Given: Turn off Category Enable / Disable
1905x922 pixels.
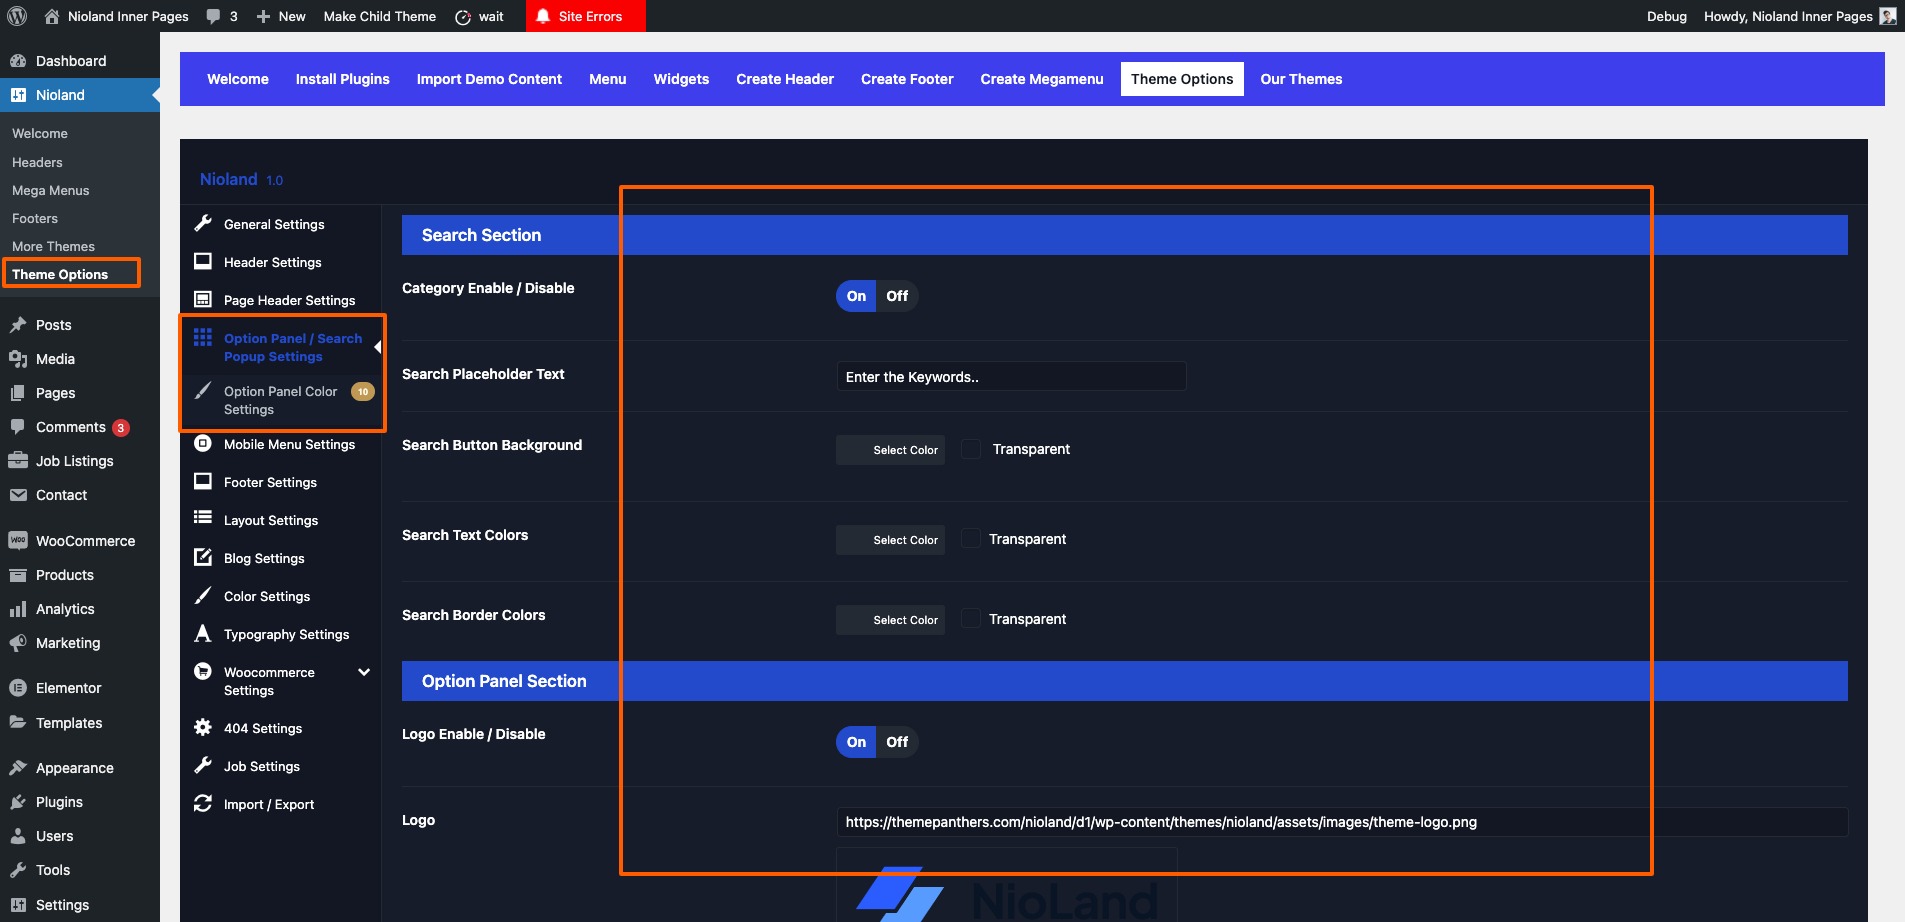Looking at the screenshot, I should coord(896,296).
